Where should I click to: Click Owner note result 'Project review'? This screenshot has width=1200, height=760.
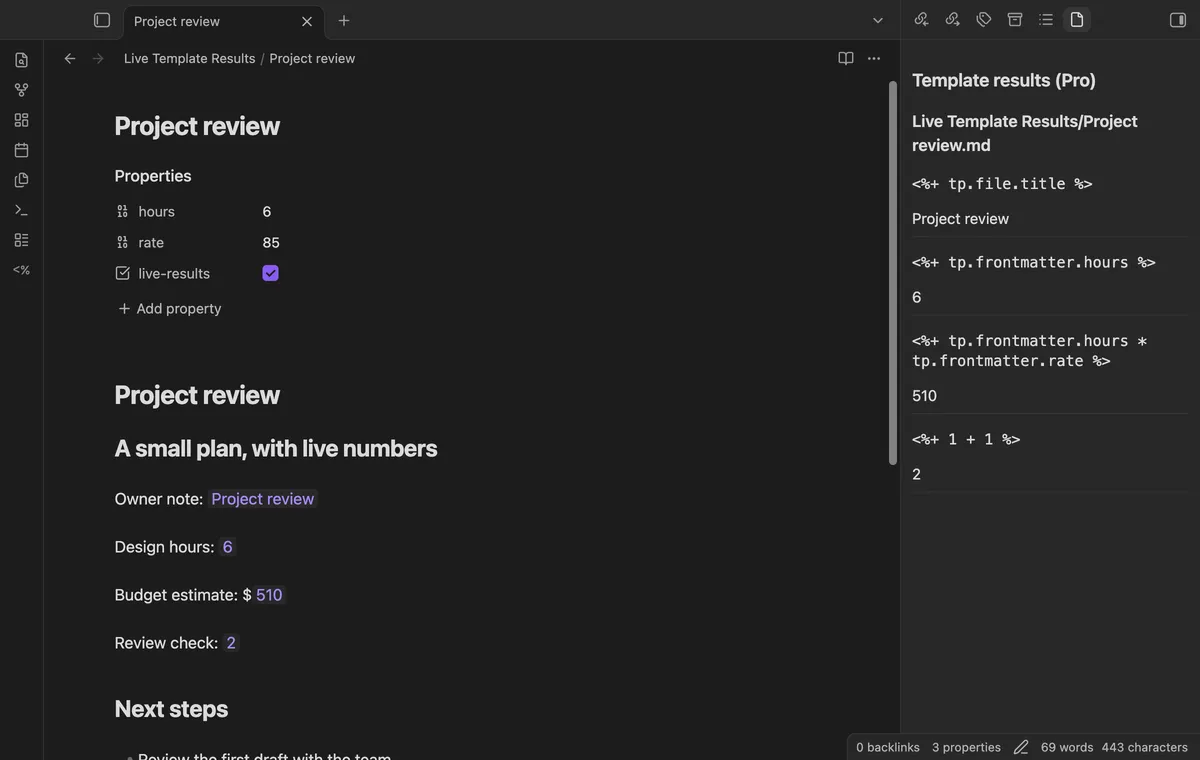[x=263, y=499]
